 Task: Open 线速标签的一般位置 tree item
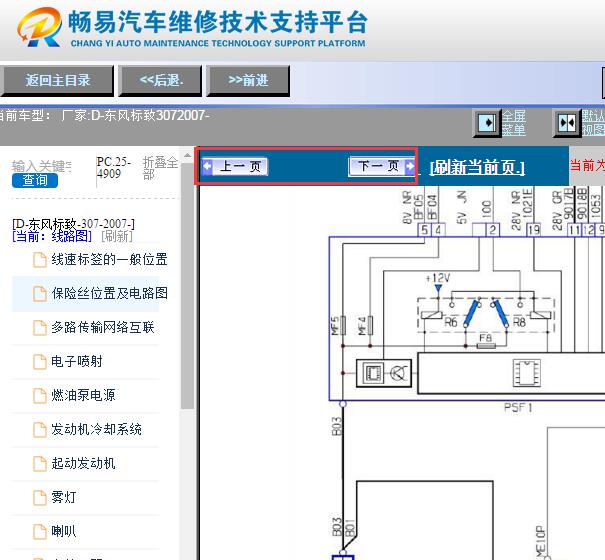point(109,259)
